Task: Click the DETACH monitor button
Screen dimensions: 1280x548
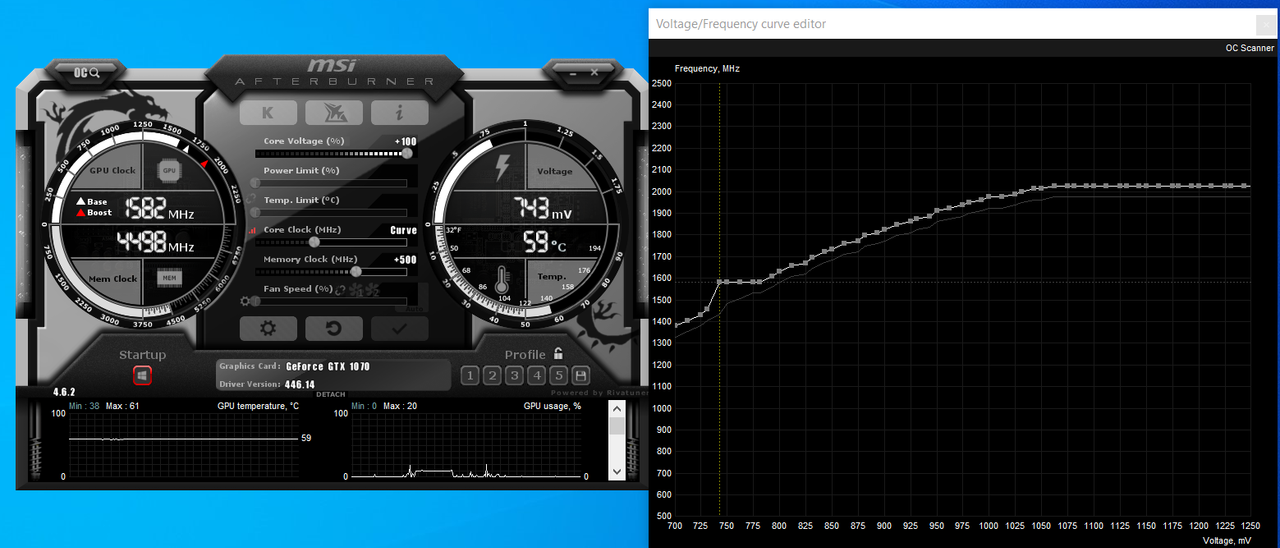Action: pos(331,394)
